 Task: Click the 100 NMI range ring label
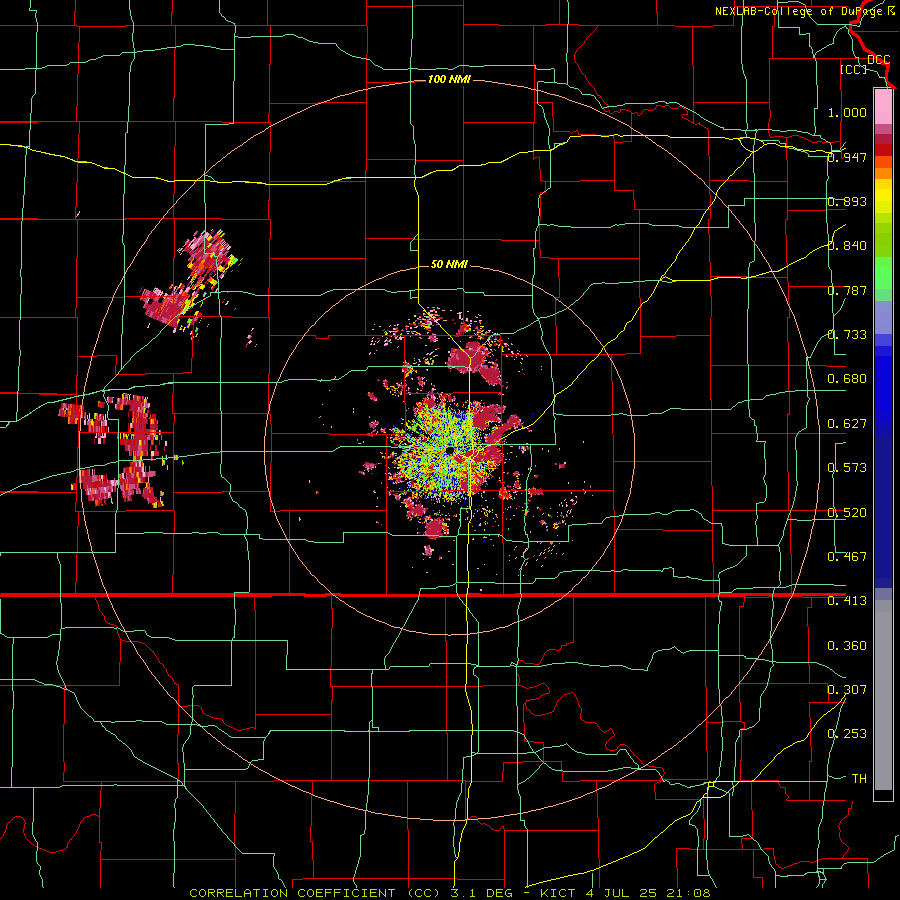[449, 79]
